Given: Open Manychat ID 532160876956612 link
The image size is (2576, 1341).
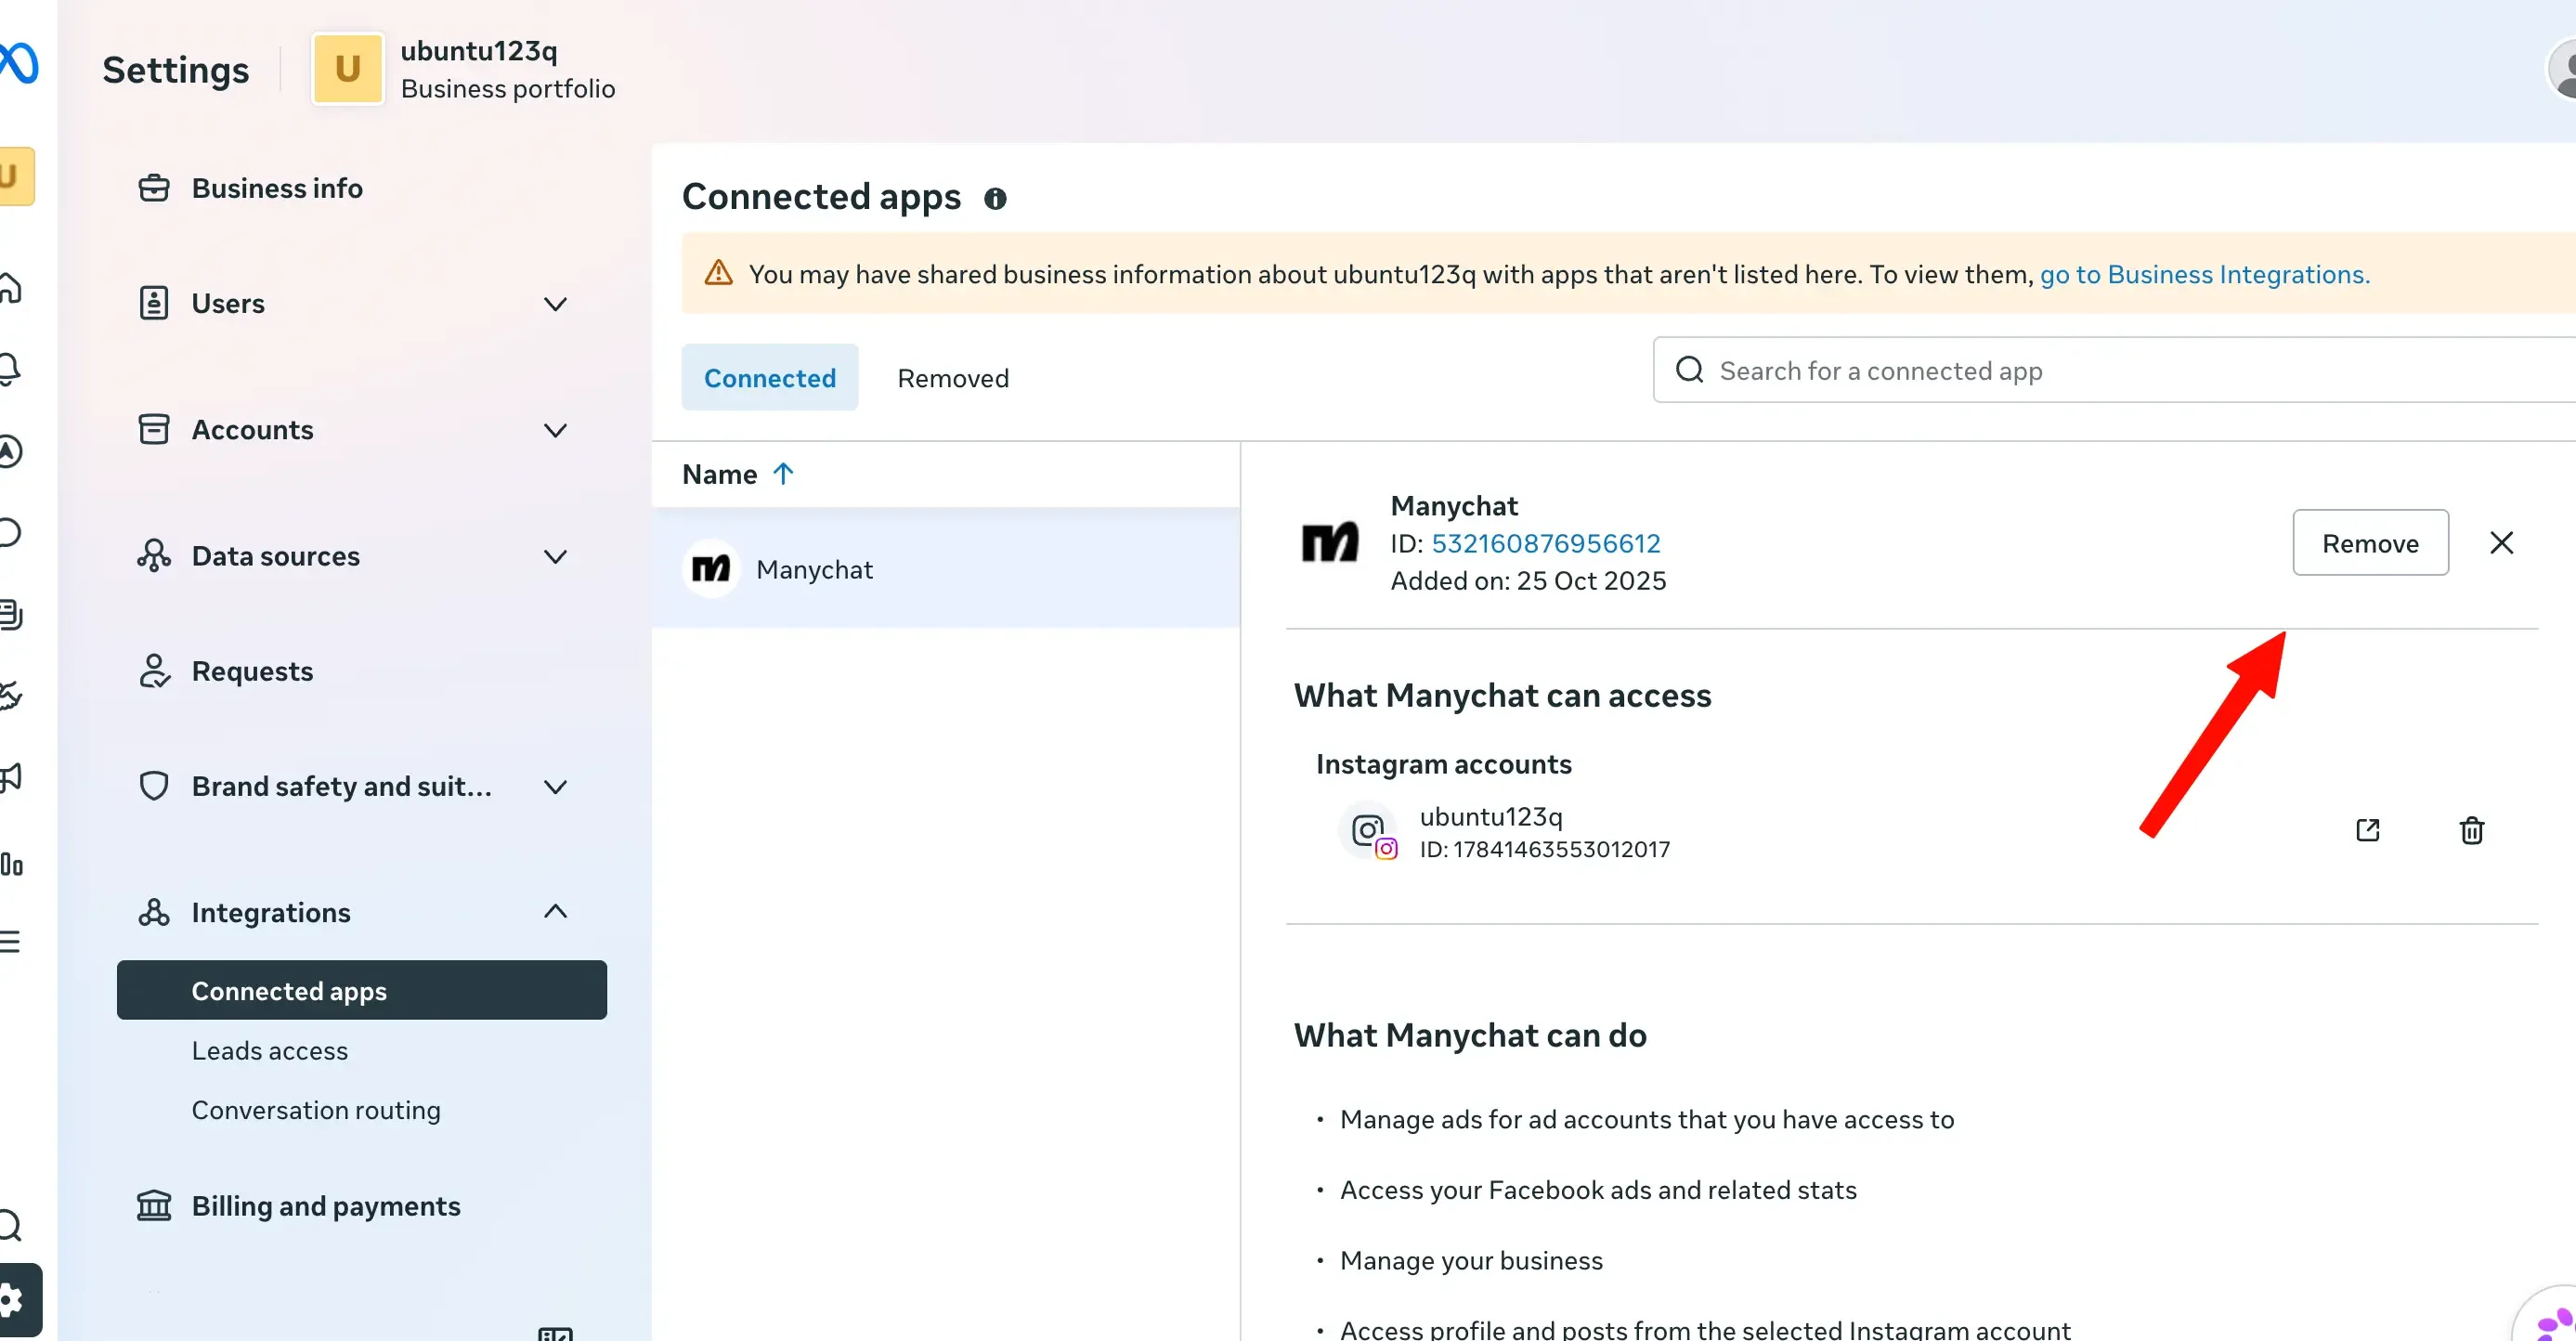Looking at the screenshot, I should [1545, 543].
